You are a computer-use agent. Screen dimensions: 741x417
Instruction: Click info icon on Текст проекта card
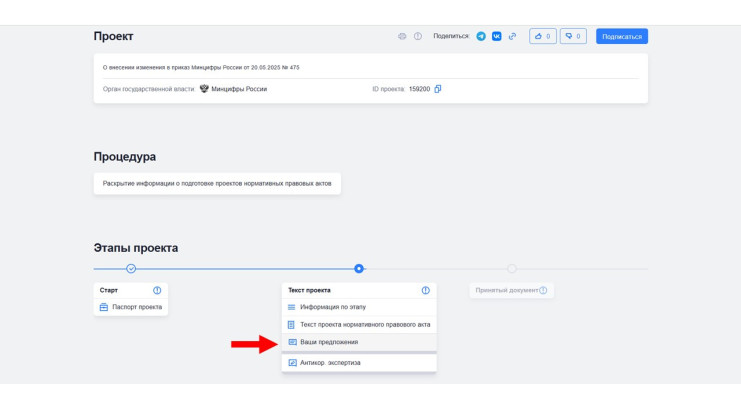coord(425,290)
